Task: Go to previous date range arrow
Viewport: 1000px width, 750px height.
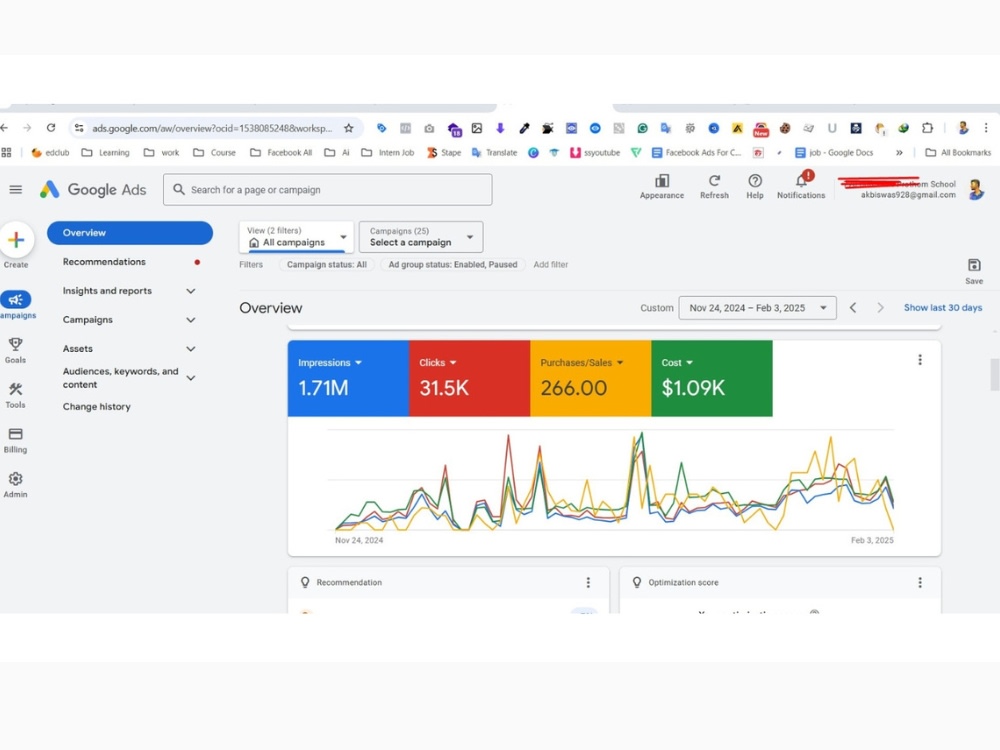Action: click(x=853, y=307)
